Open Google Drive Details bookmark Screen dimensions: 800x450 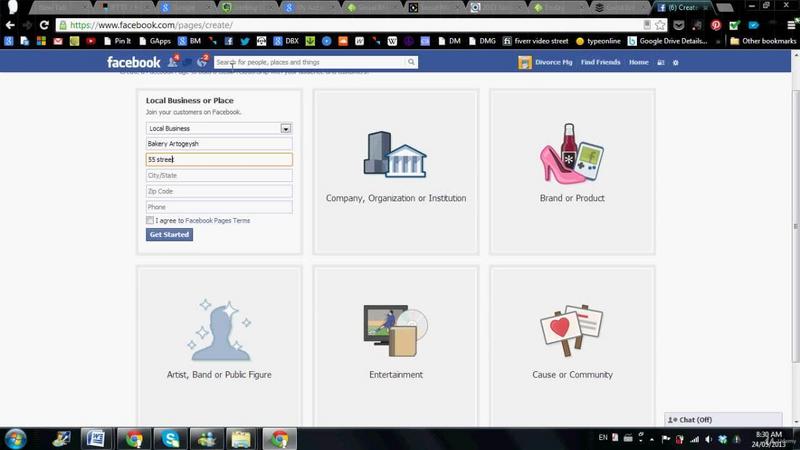pos(667,41)
